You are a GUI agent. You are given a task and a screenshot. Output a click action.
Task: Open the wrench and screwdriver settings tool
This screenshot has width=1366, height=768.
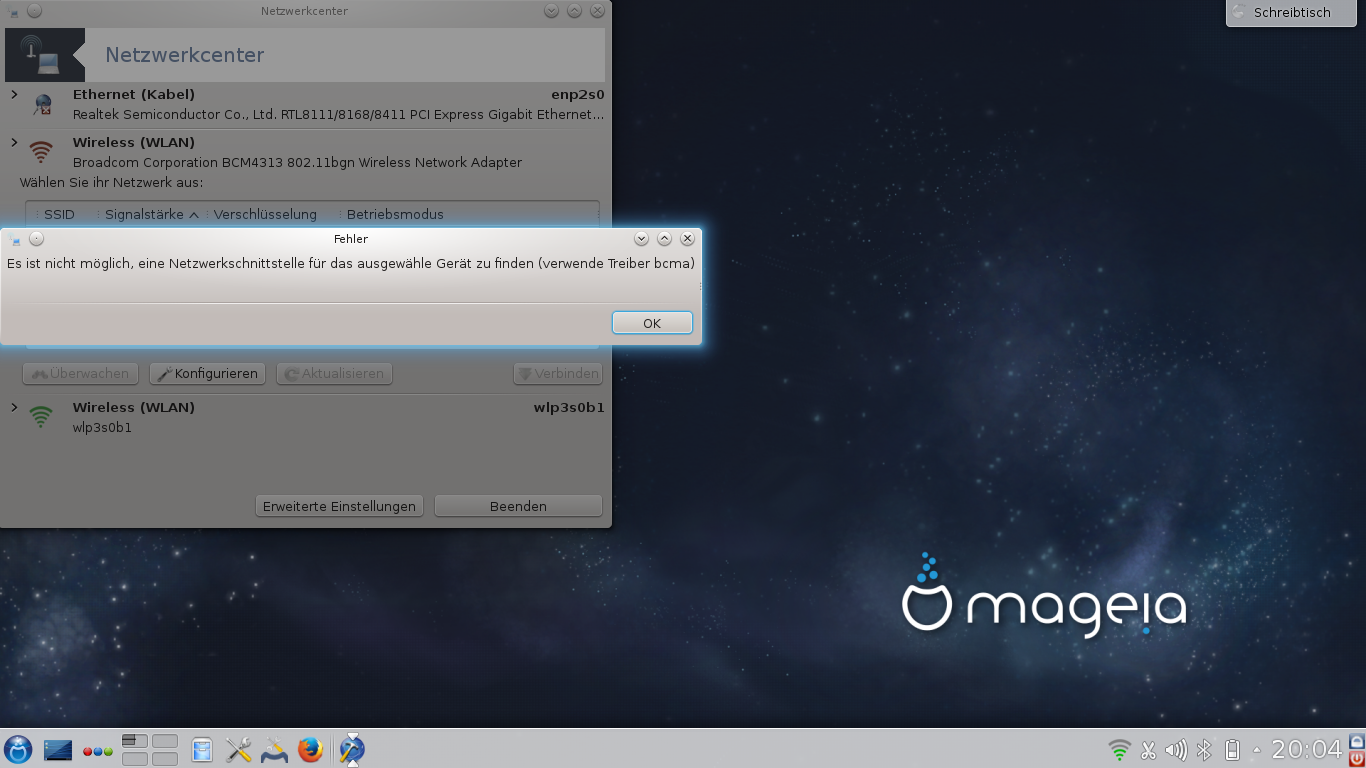coord(238,749)
